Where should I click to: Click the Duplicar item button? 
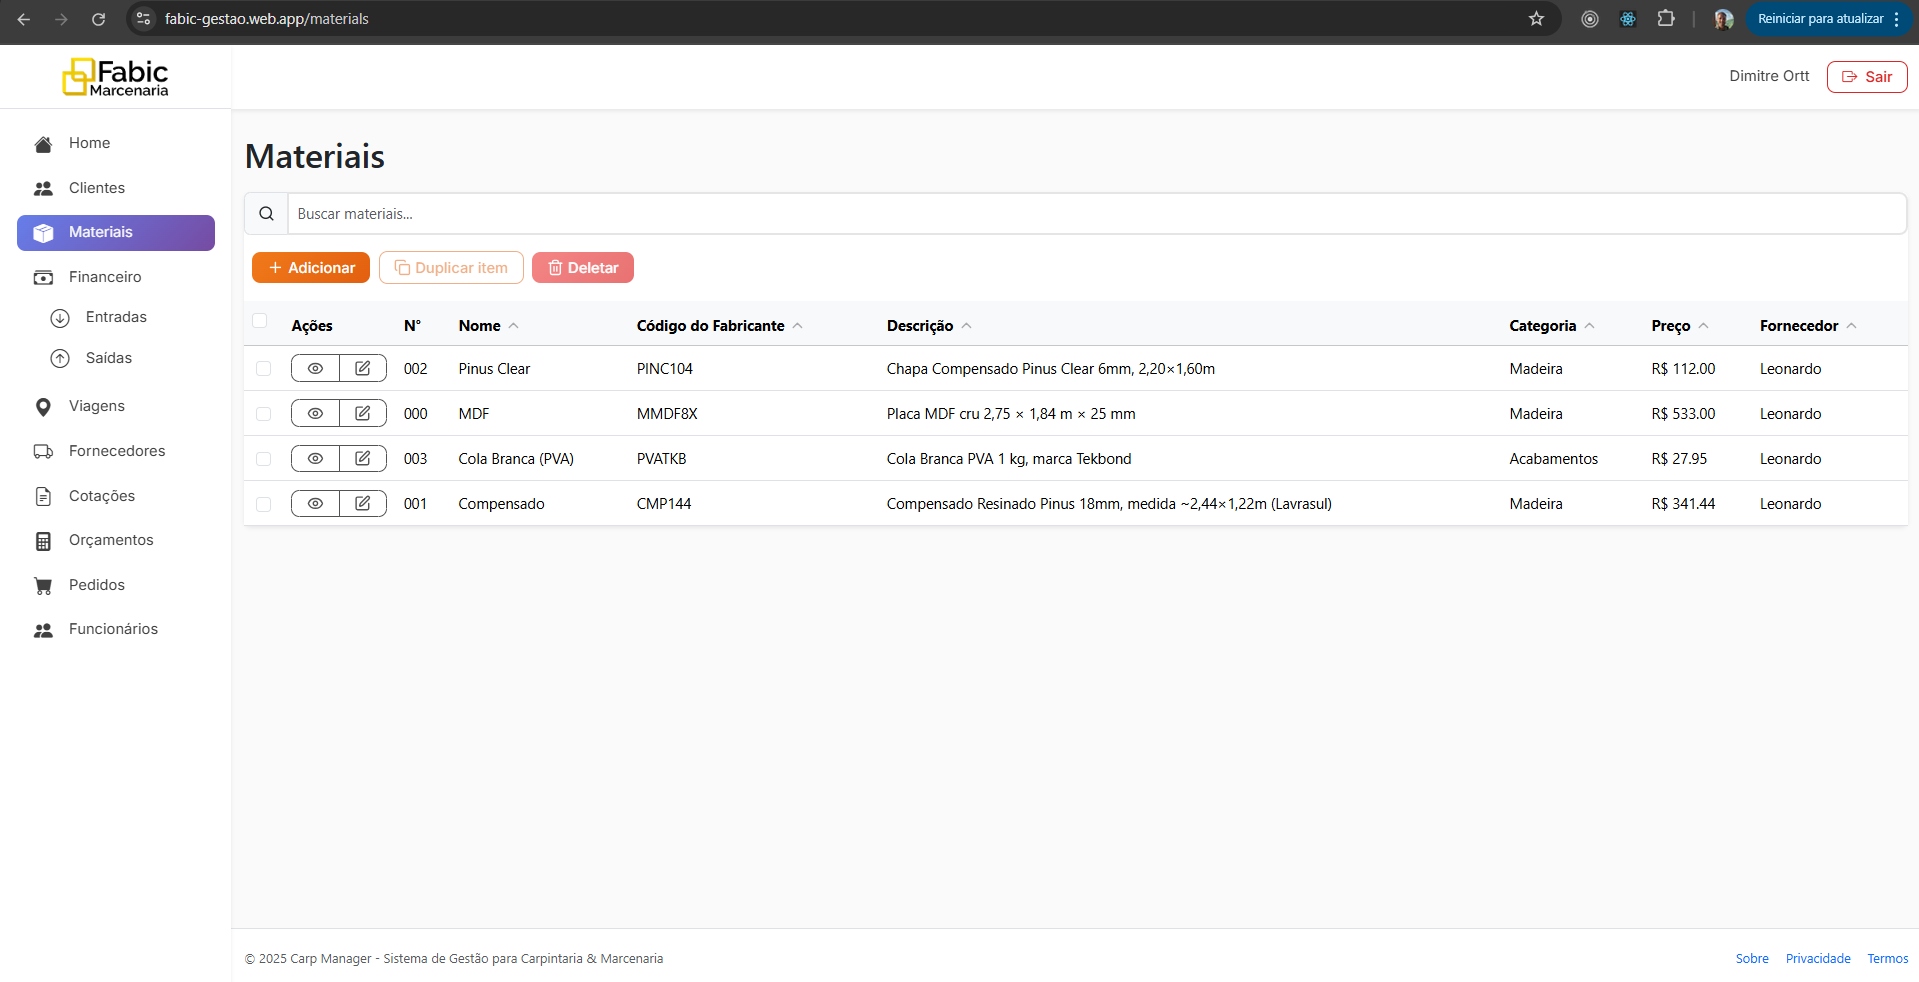451,268
